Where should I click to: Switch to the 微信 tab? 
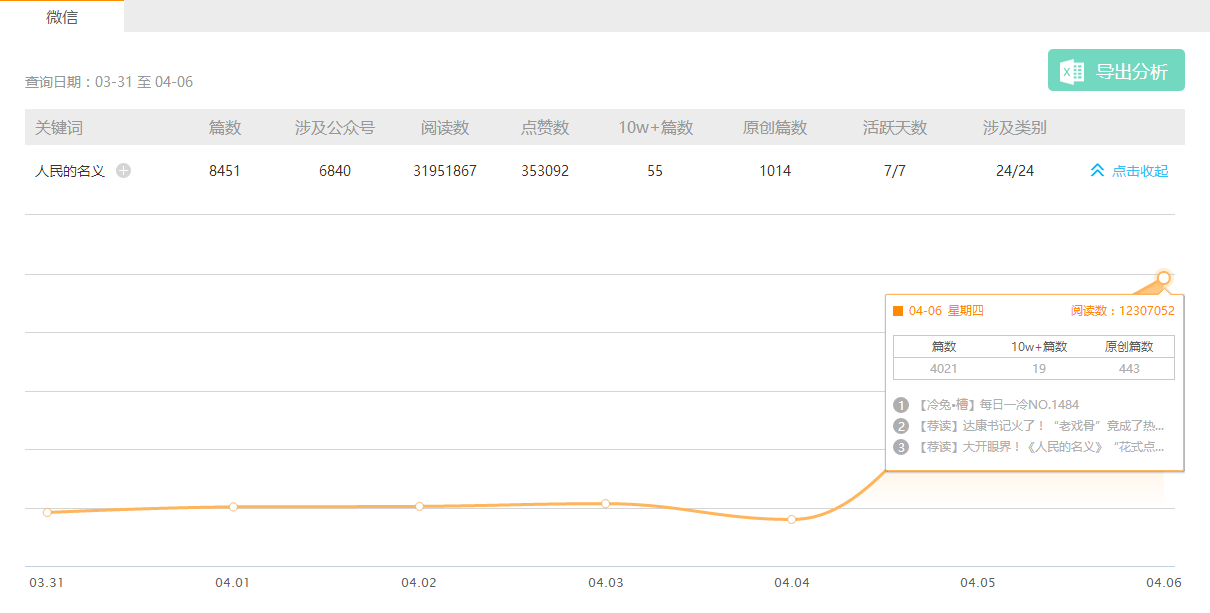(x=62, y=17)
